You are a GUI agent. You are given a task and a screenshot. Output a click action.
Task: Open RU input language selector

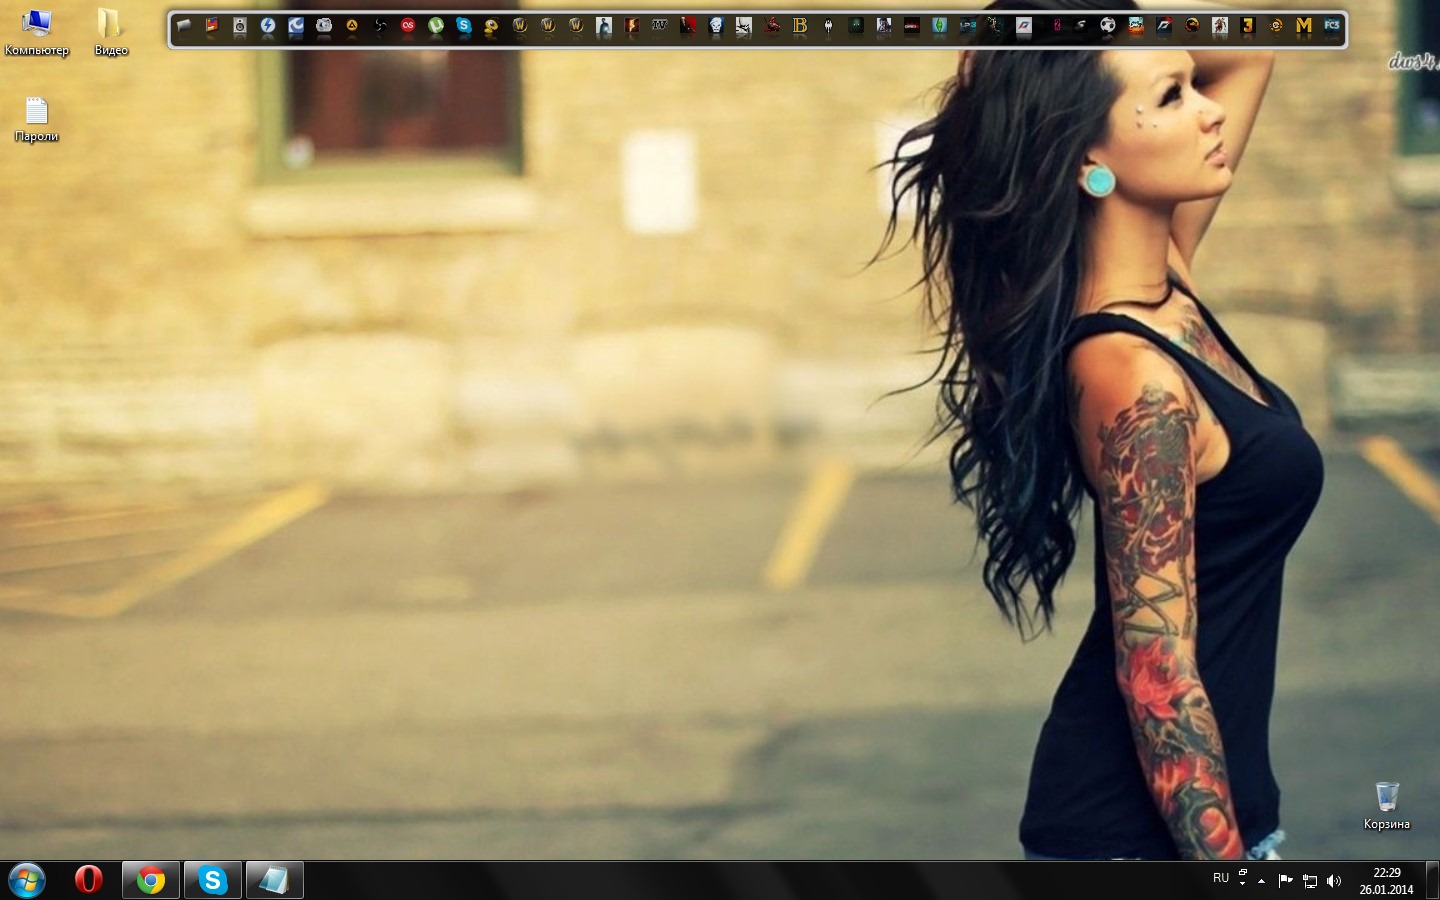point(1220,878)
